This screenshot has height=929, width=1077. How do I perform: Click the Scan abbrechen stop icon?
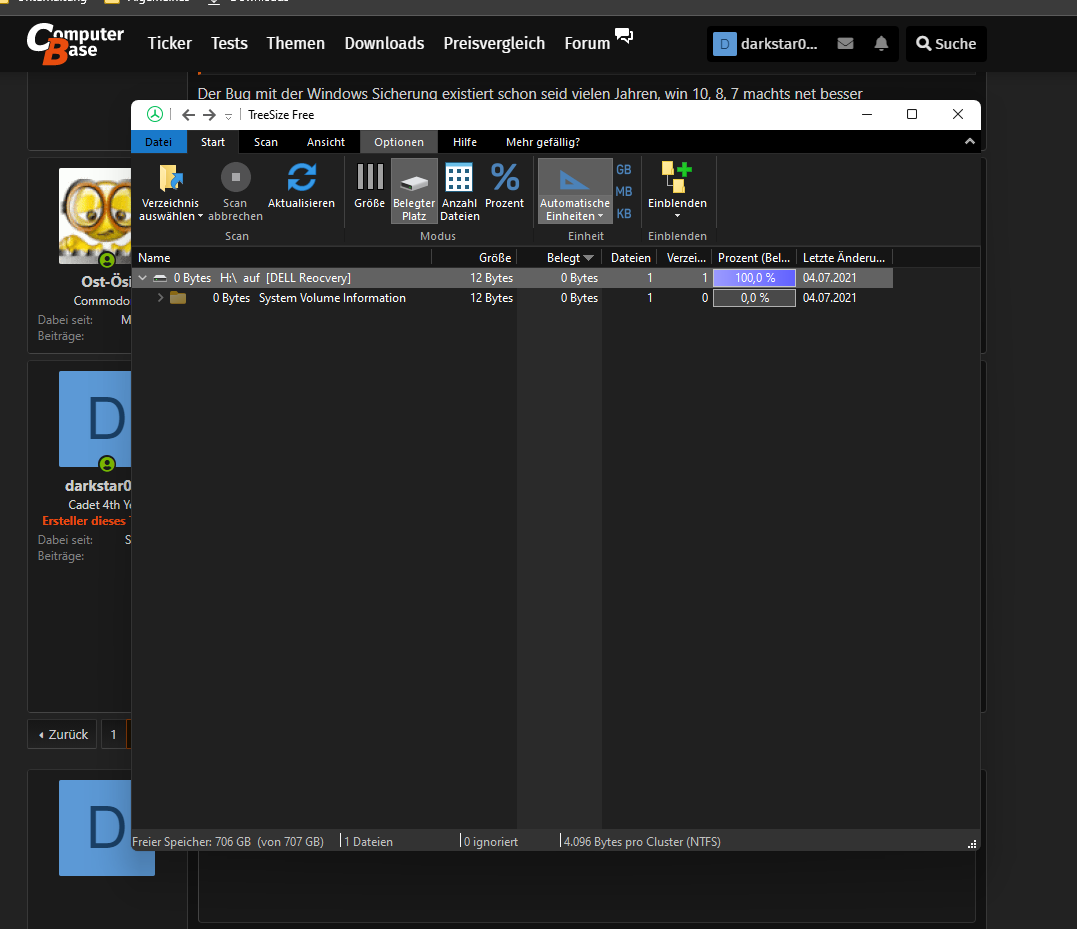(236, 177)
